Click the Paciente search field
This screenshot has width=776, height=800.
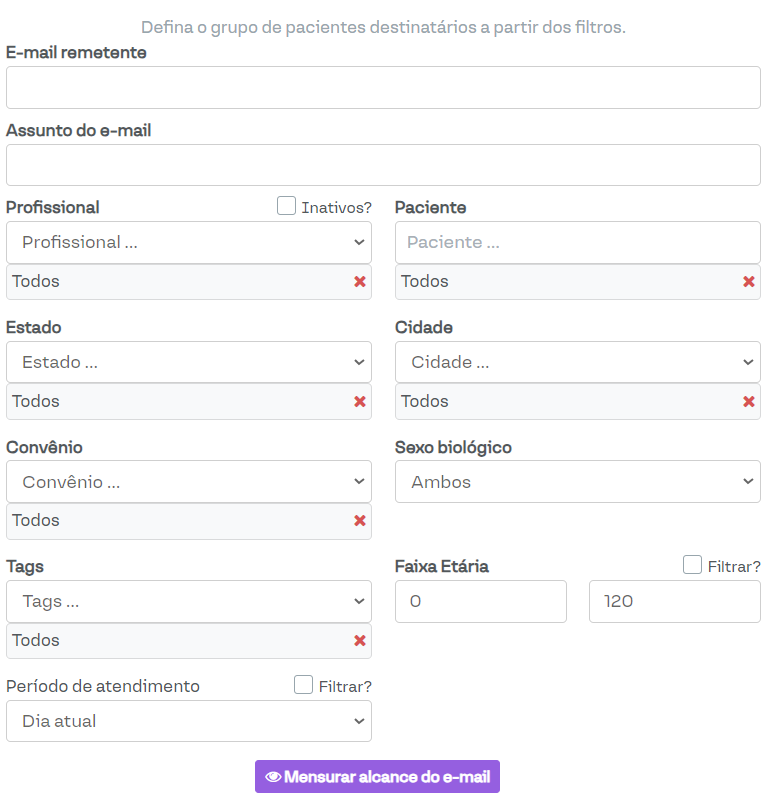[578, 242]
